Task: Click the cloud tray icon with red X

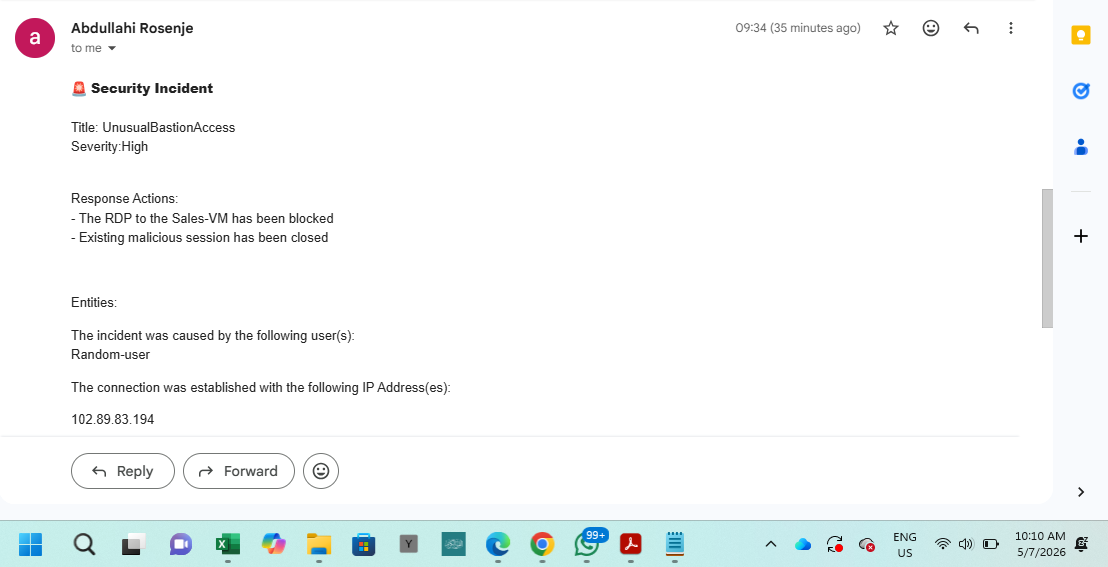Action: (867, 544)
